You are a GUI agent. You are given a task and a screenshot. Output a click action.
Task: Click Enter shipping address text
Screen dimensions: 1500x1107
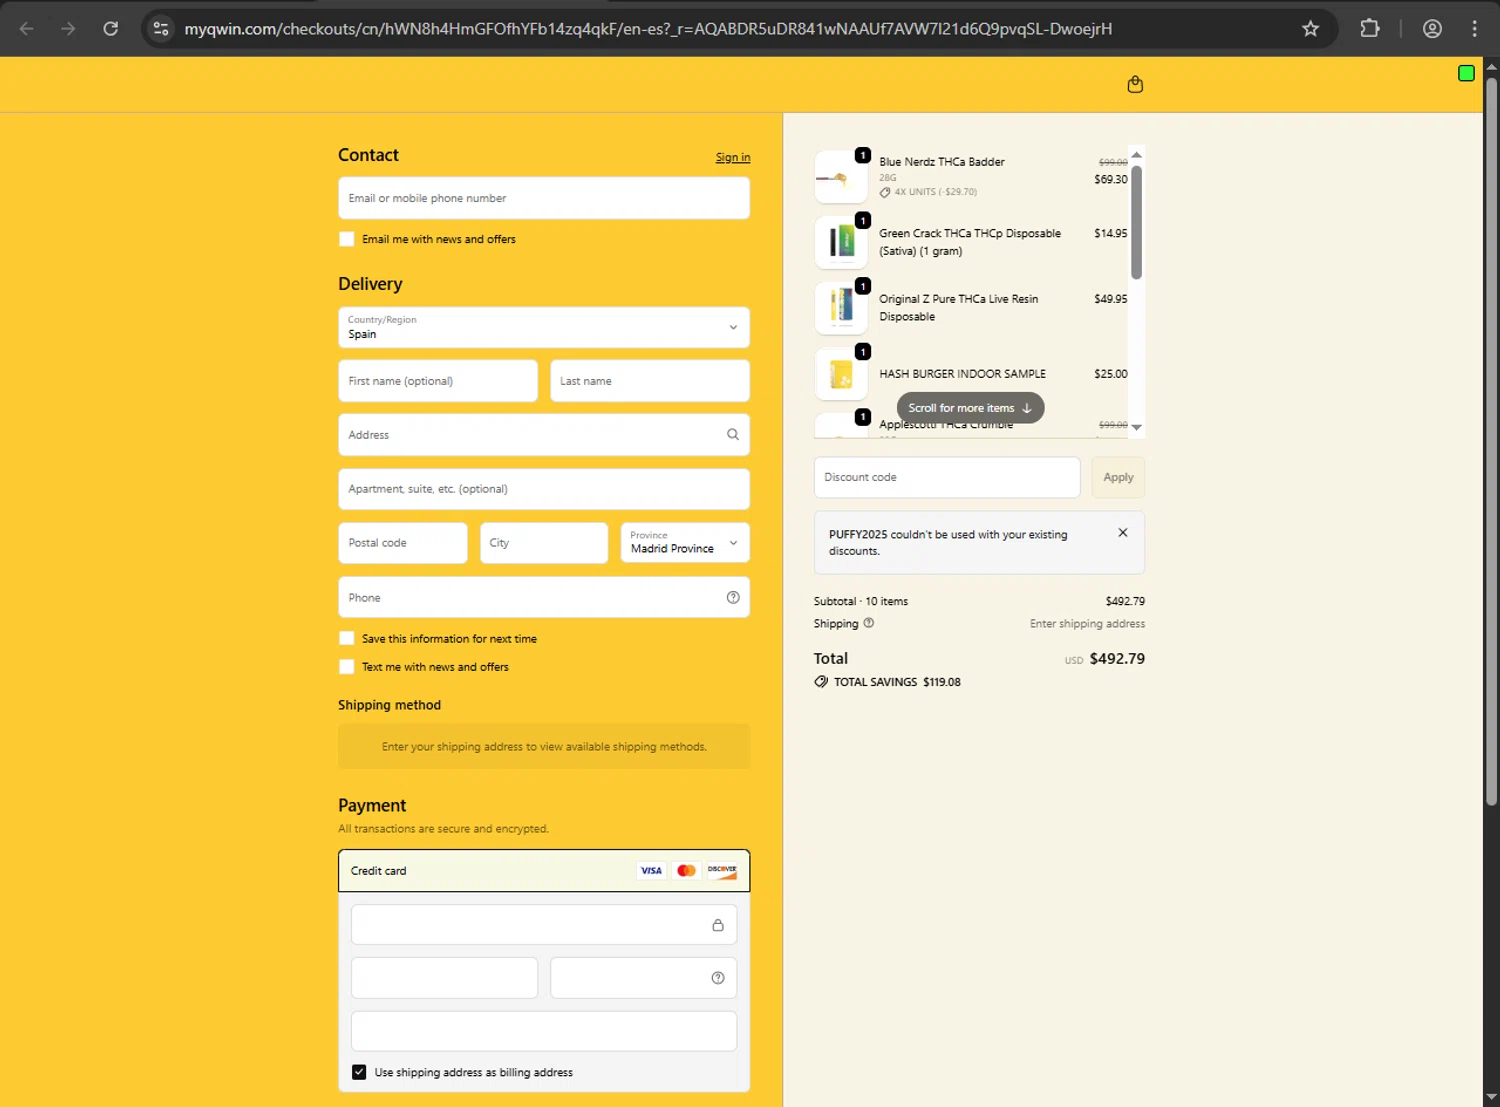coord(1088,623)
